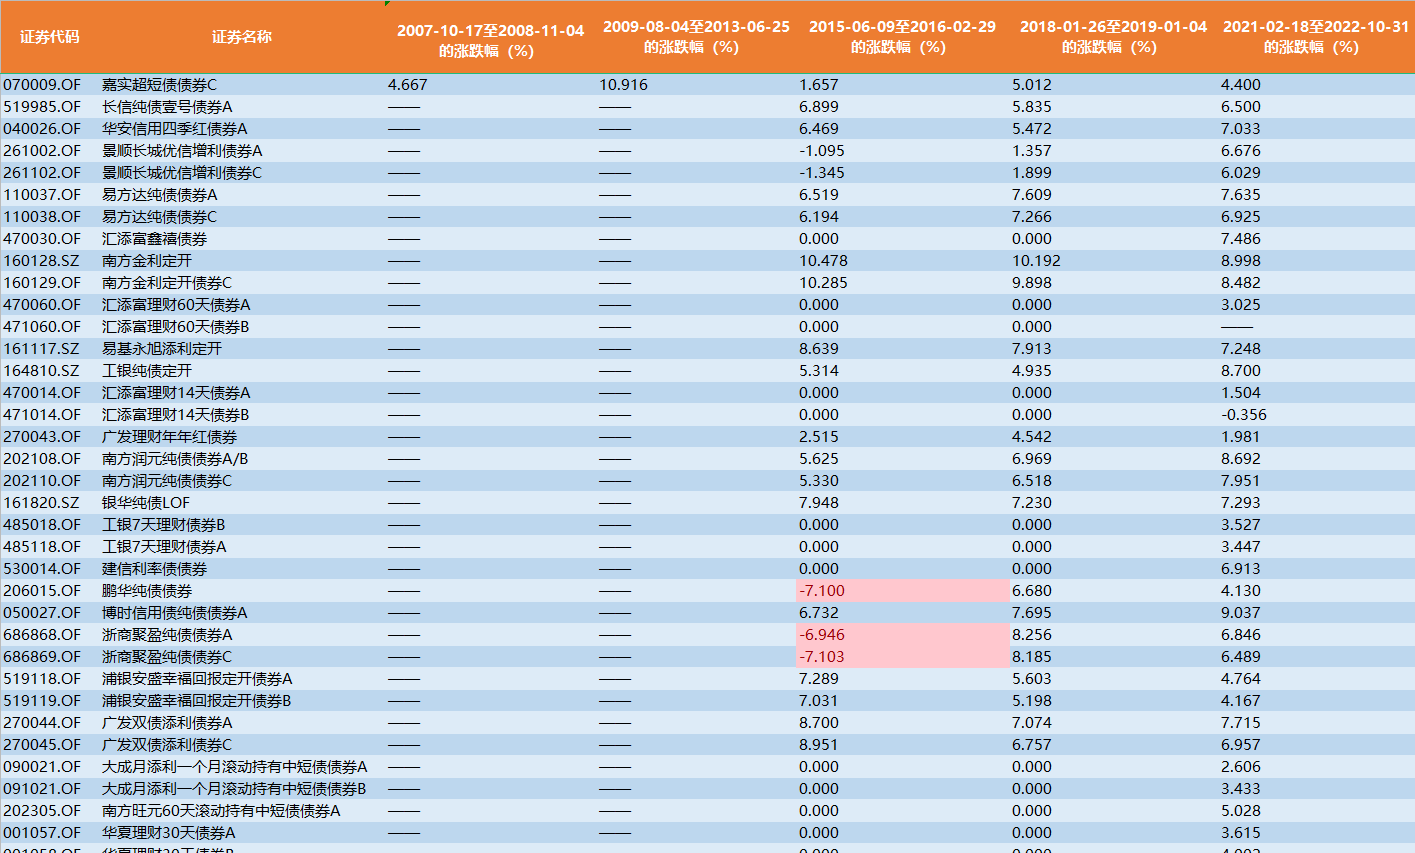This screenshot has width=1415, height=853.
Task: Click the value 7.486
Action: click(1240, 239)
